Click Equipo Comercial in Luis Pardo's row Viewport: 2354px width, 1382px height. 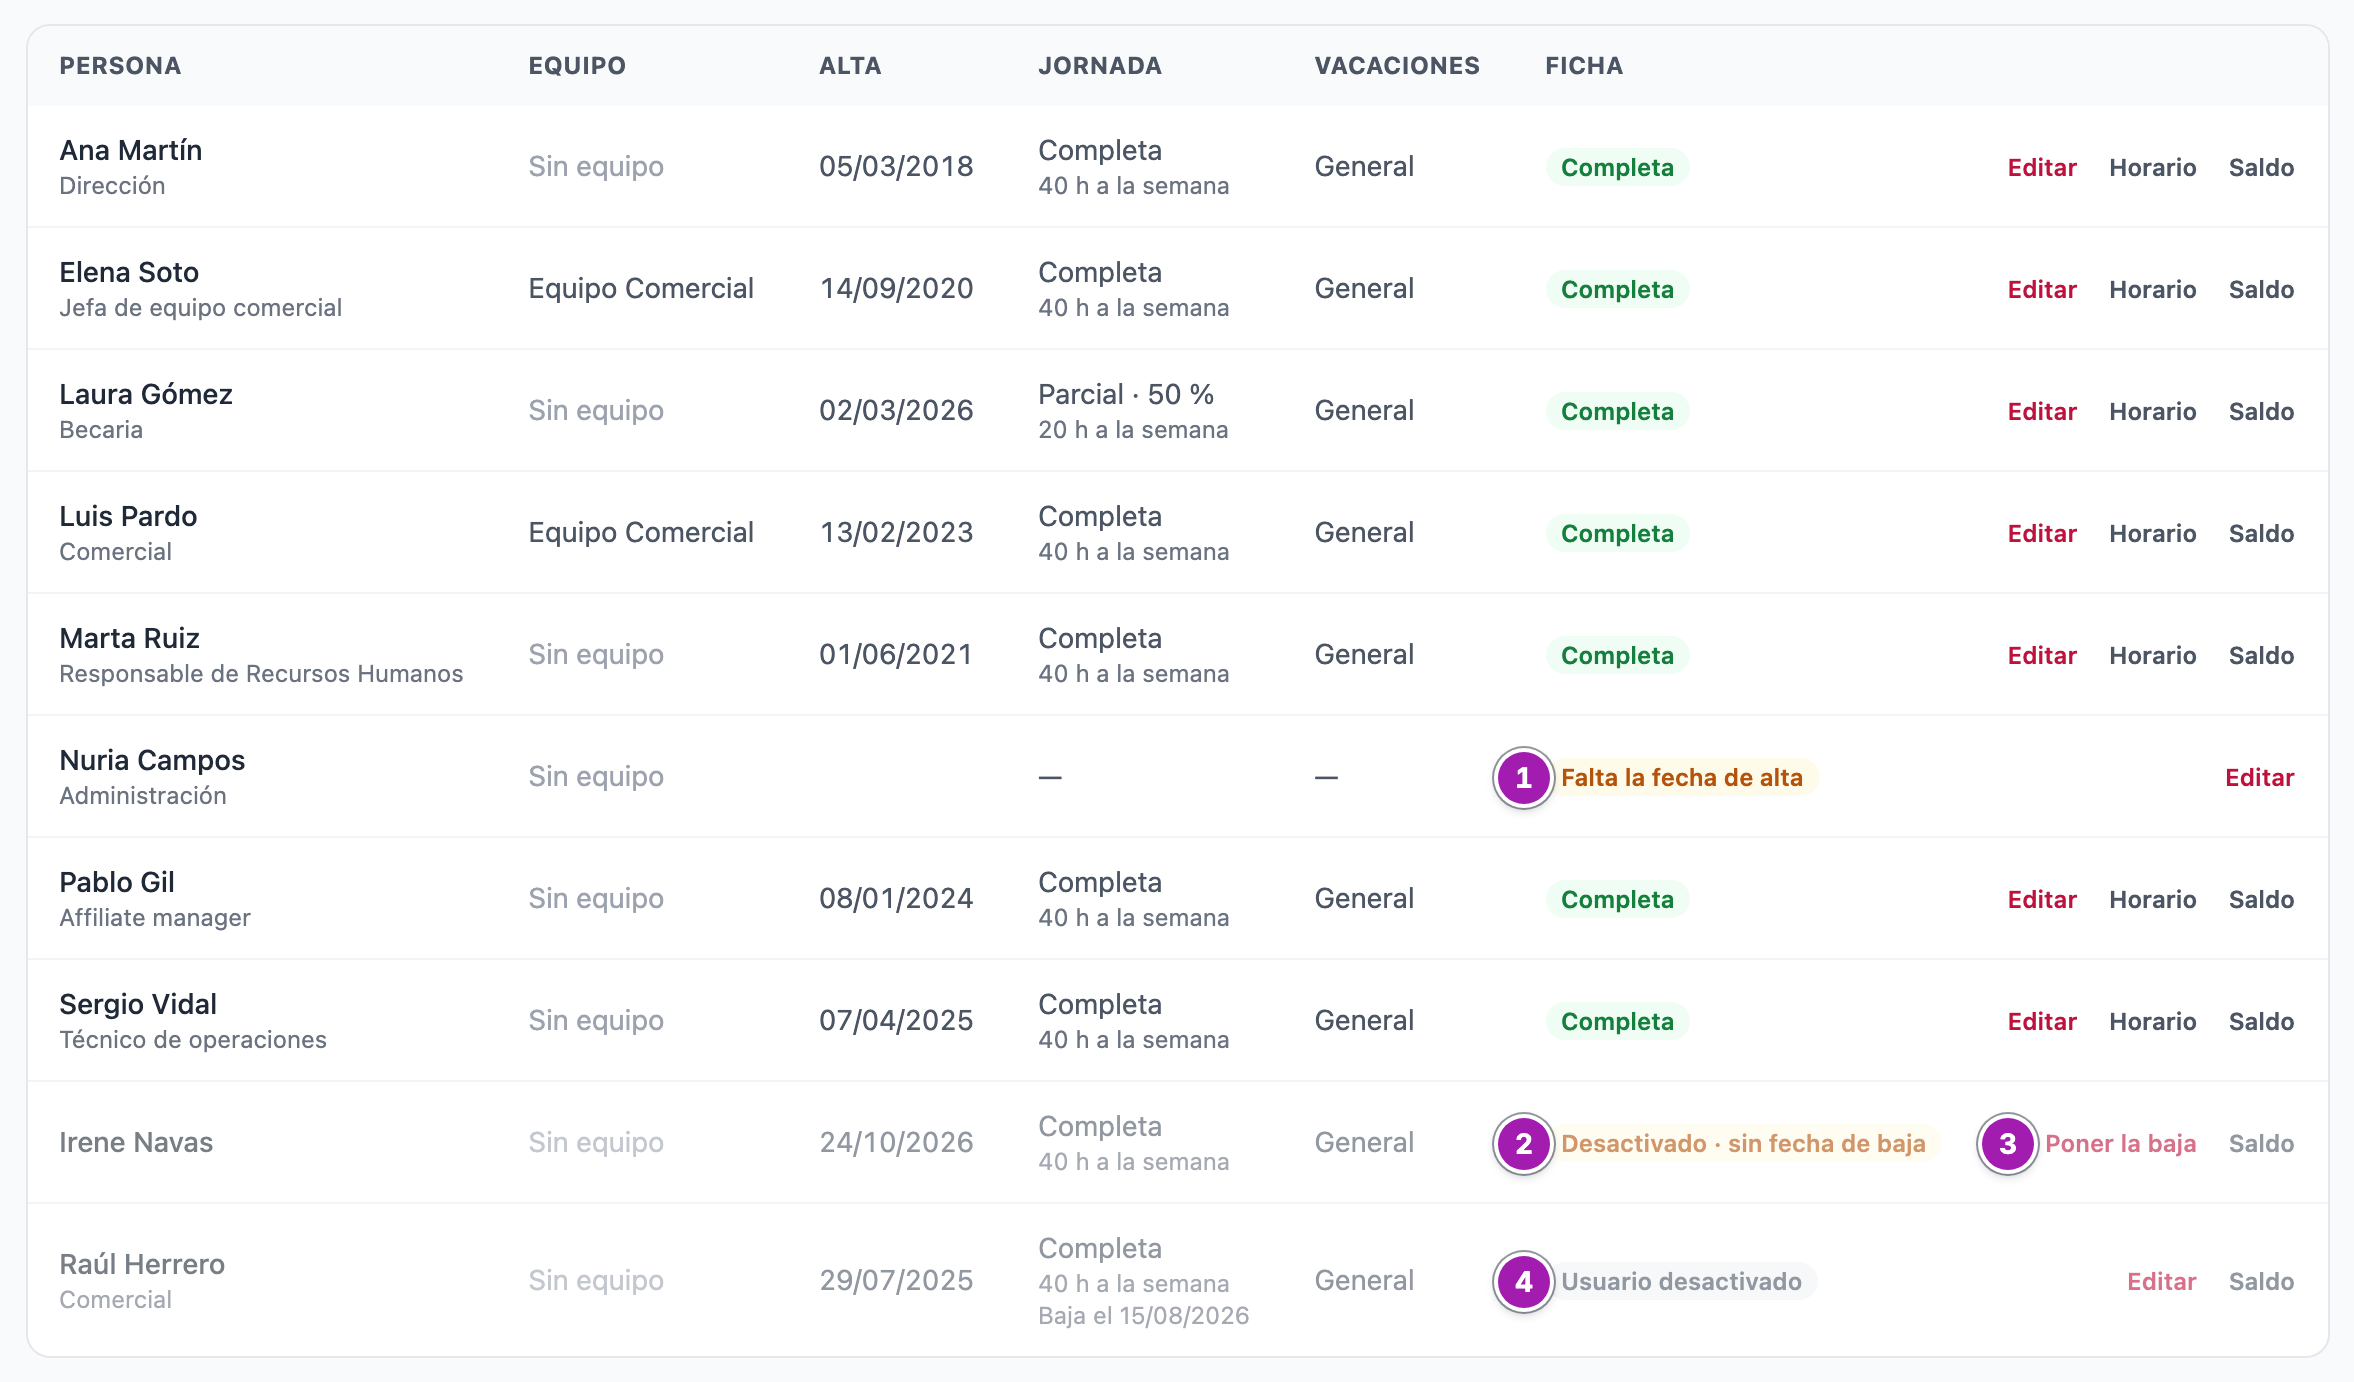[641, 532]
